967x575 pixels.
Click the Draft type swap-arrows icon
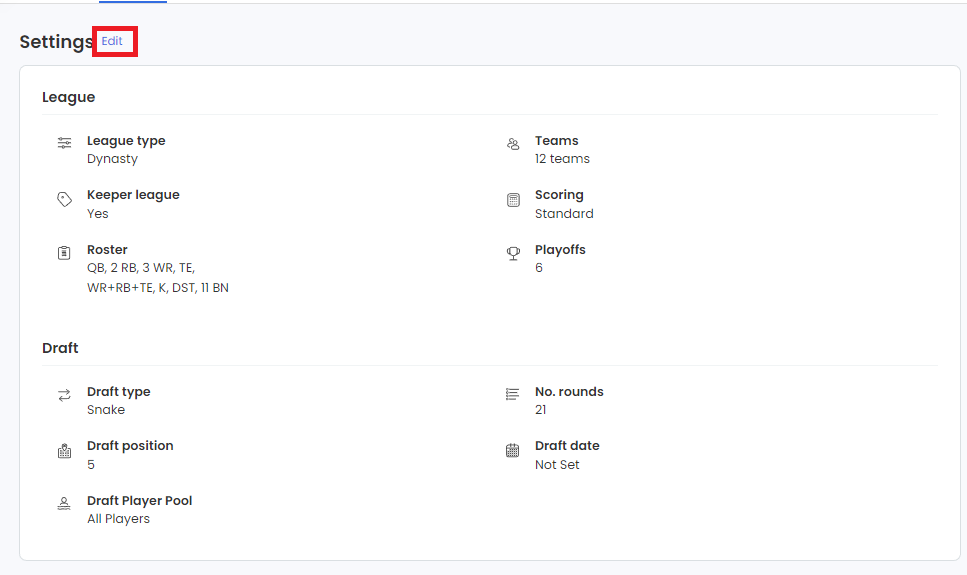[65, 395]
